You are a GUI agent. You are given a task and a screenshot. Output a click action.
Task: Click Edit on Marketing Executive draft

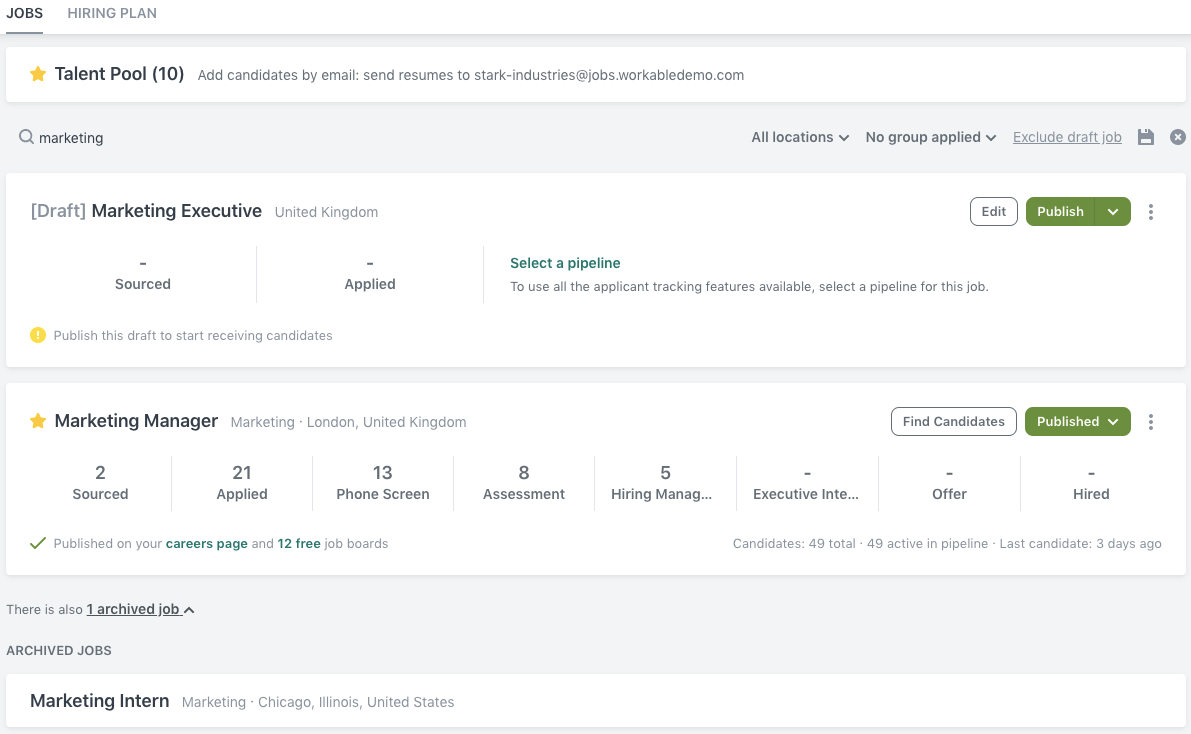[x=993, y=212]
